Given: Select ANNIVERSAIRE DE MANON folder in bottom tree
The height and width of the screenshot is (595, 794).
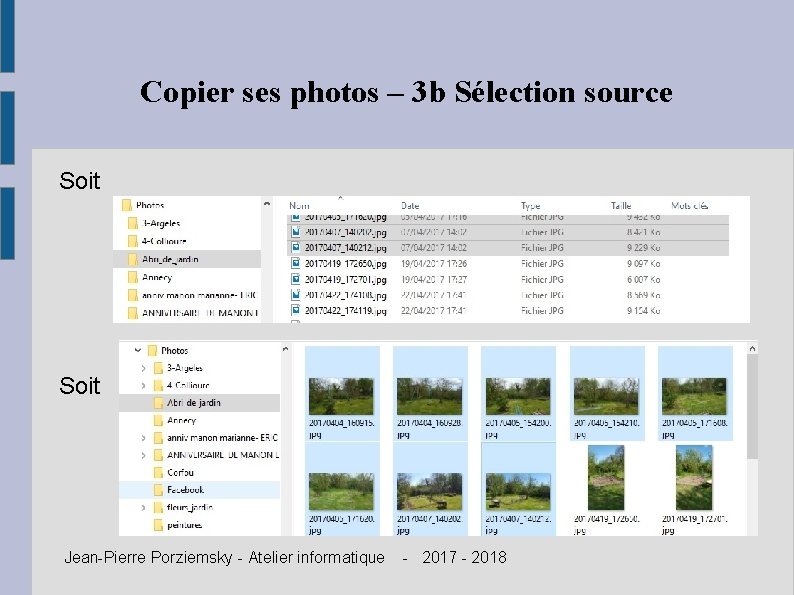Looking at the screenshot, I should coord(215,455).
